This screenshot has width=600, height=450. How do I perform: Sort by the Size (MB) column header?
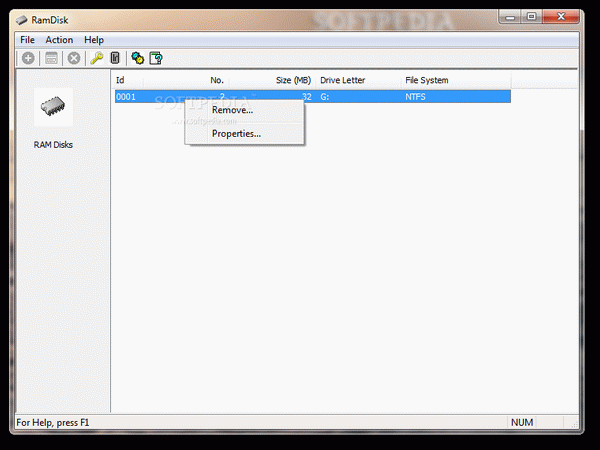(x=272, y=80)
